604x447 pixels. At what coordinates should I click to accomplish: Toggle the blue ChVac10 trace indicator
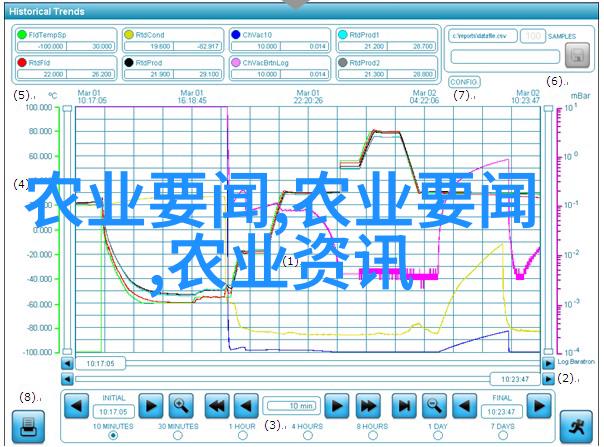pos(236,35)
